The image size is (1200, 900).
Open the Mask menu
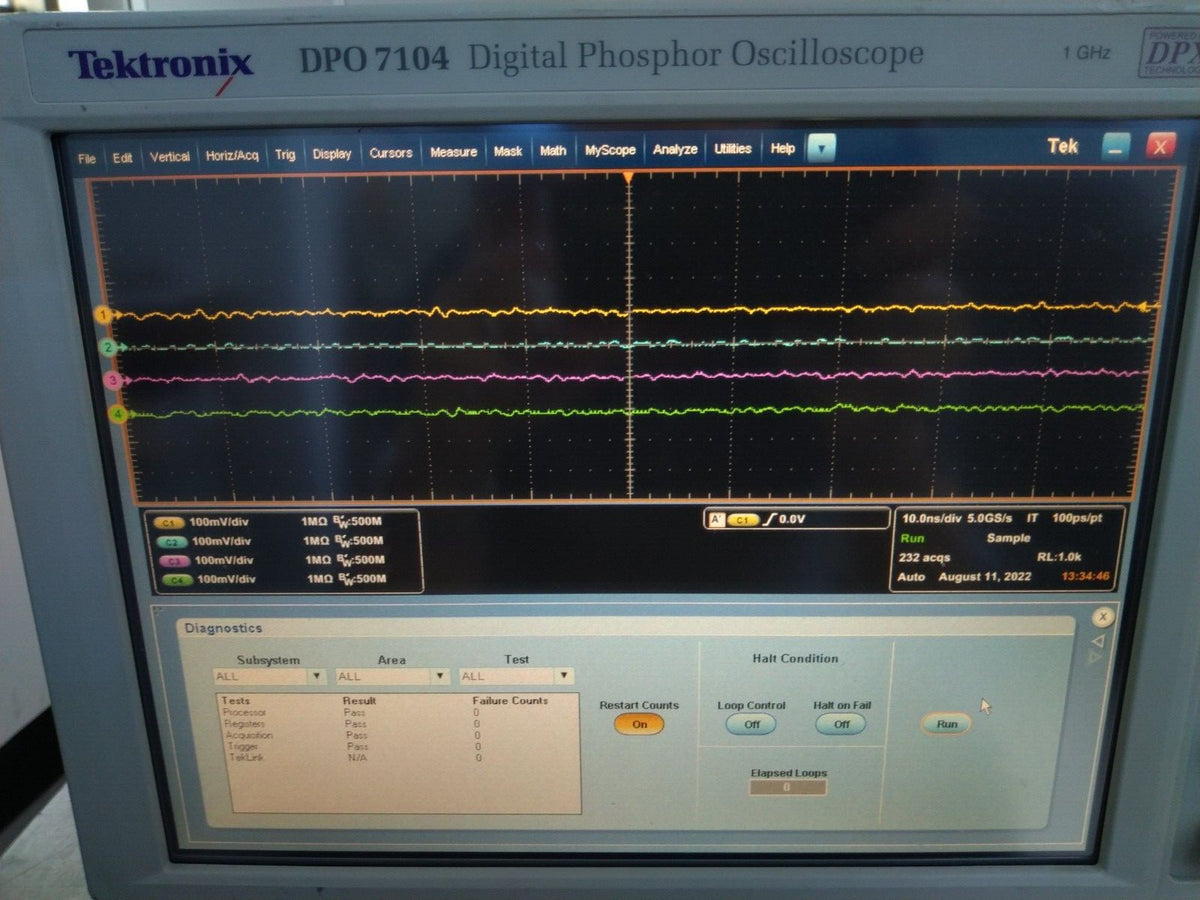pos(508,151)
